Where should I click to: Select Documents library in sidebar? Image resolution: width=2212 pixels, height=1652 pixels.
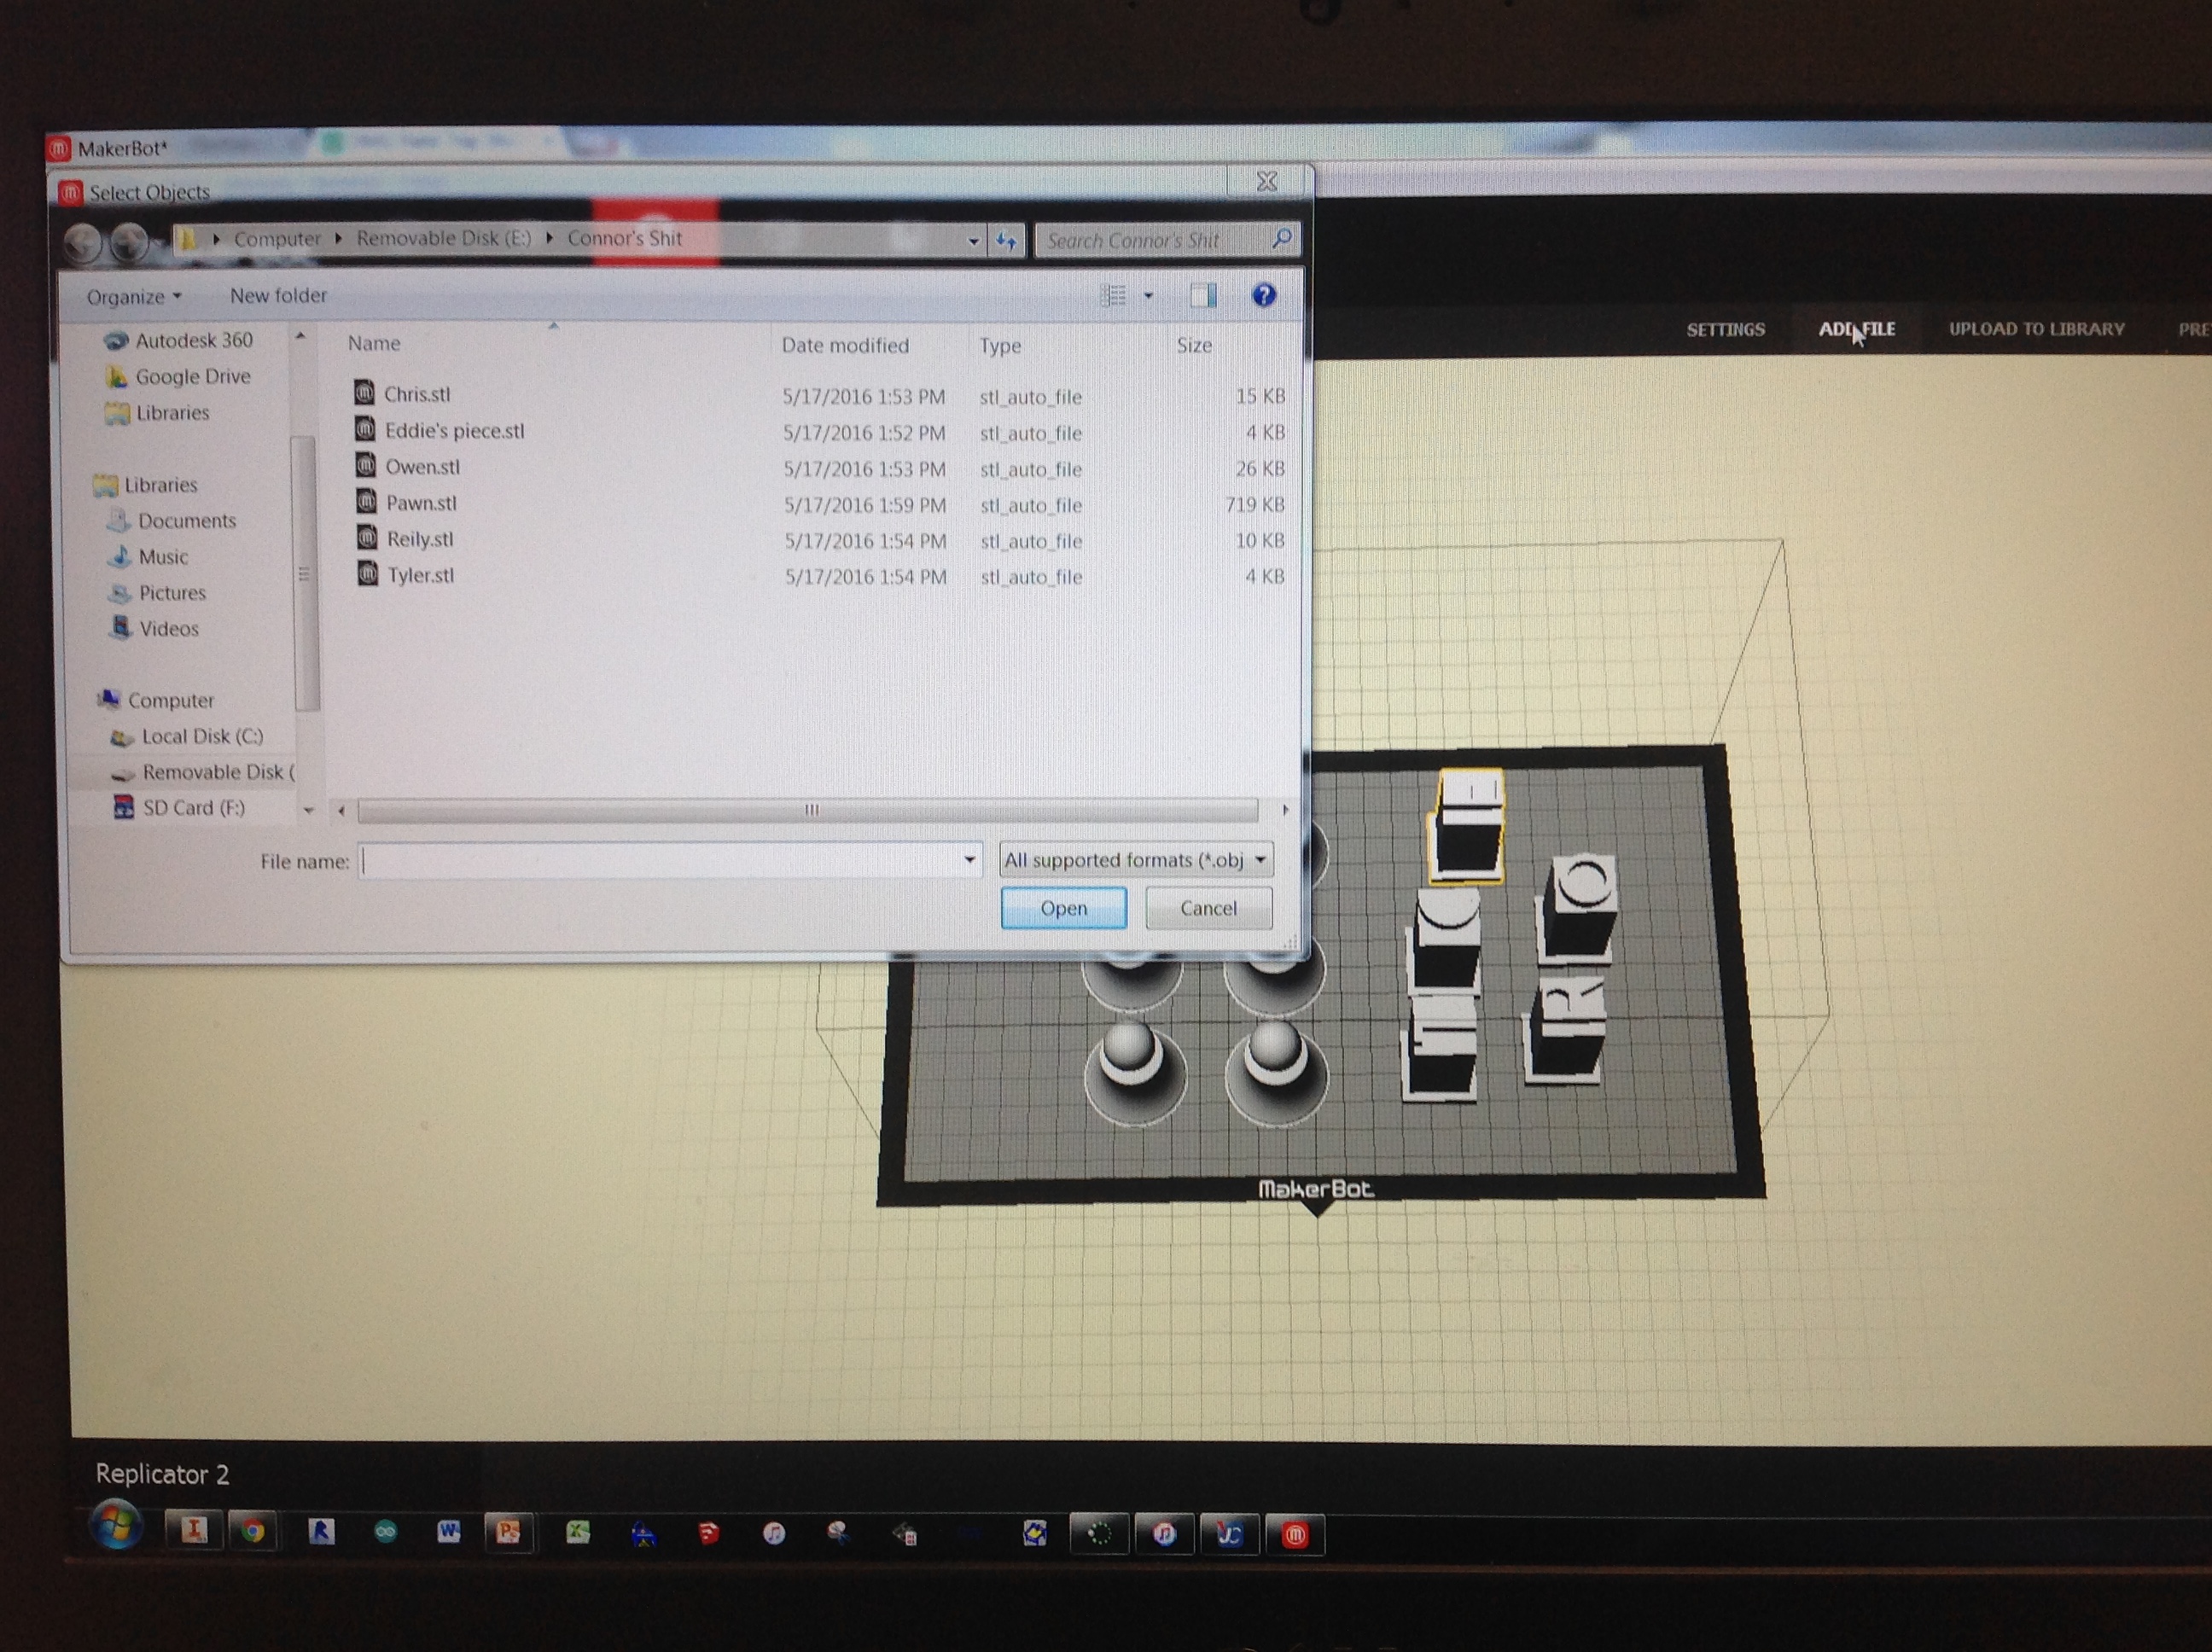pos(174,520)
